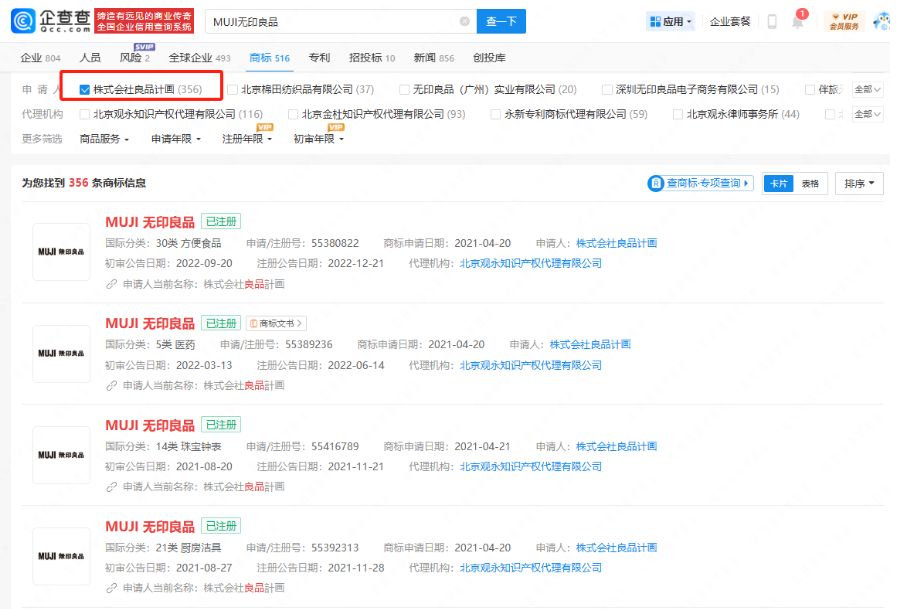This screenshot has width=909, height=609.
Task: Click the 查一下 search button
Action: click(501, 21)
